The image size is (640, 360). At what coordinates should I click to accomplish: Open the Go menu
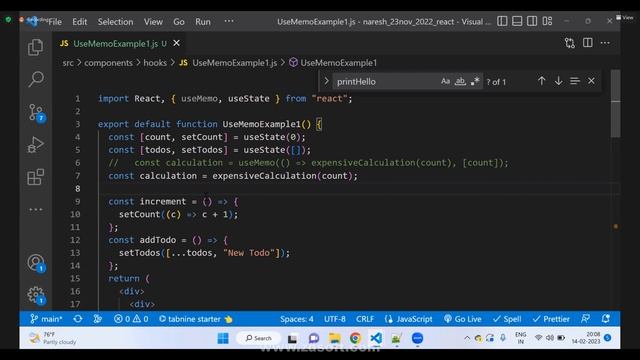(x=179, y=22)
